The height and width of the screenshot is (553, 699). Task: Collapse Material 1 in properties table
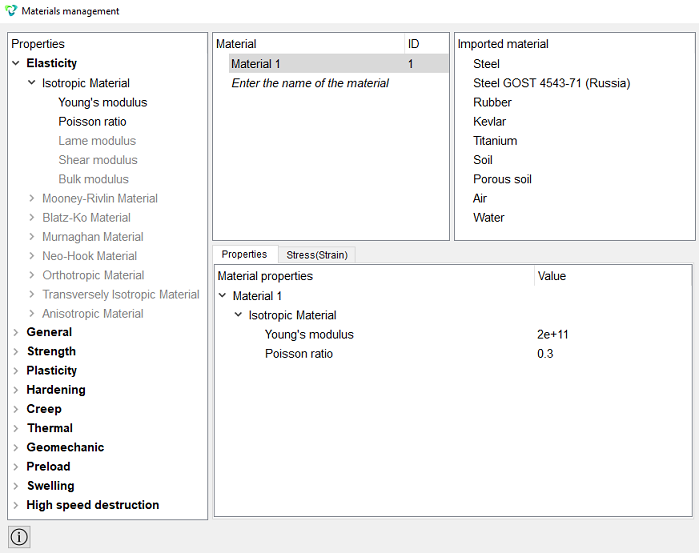[222, 296]
